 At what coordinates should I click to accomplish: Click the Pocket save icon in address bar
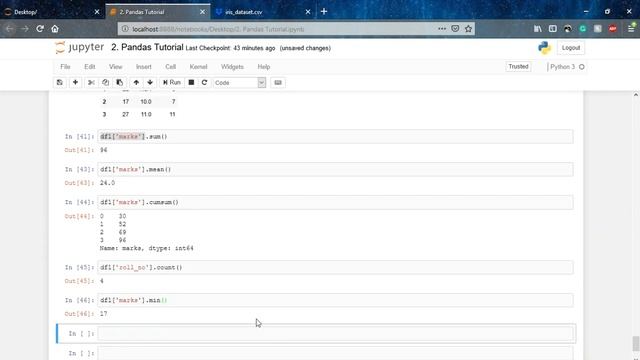click(x=455, y=29)
